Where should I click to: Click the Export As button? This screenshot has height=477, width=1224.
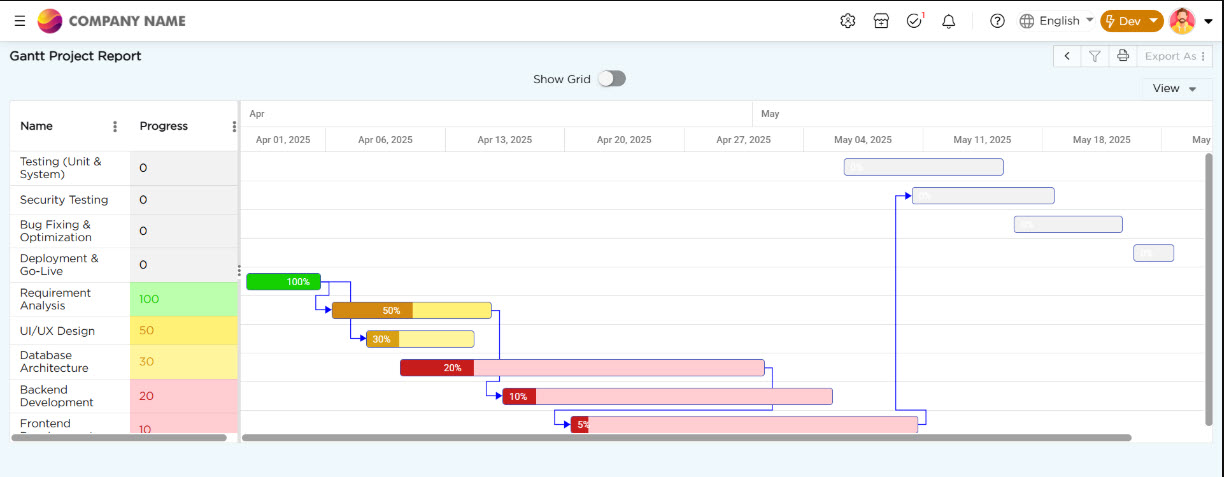pos(1174,56)
